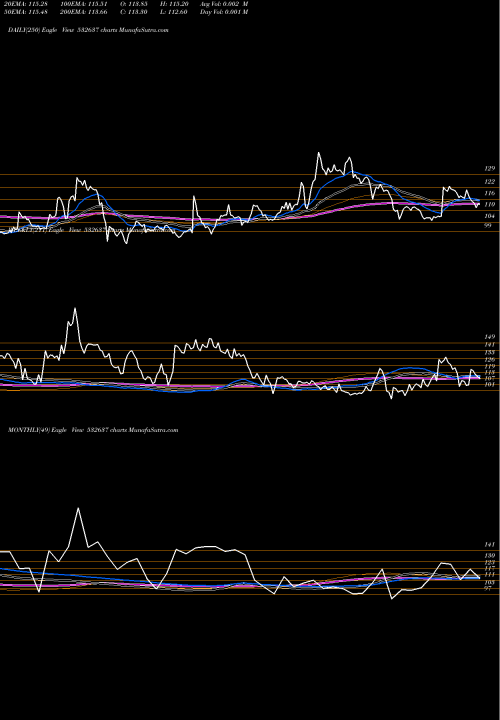Click the 97 price label on monthly chart
The width and height of the screenshot is (500, 720).
point(488,588)
